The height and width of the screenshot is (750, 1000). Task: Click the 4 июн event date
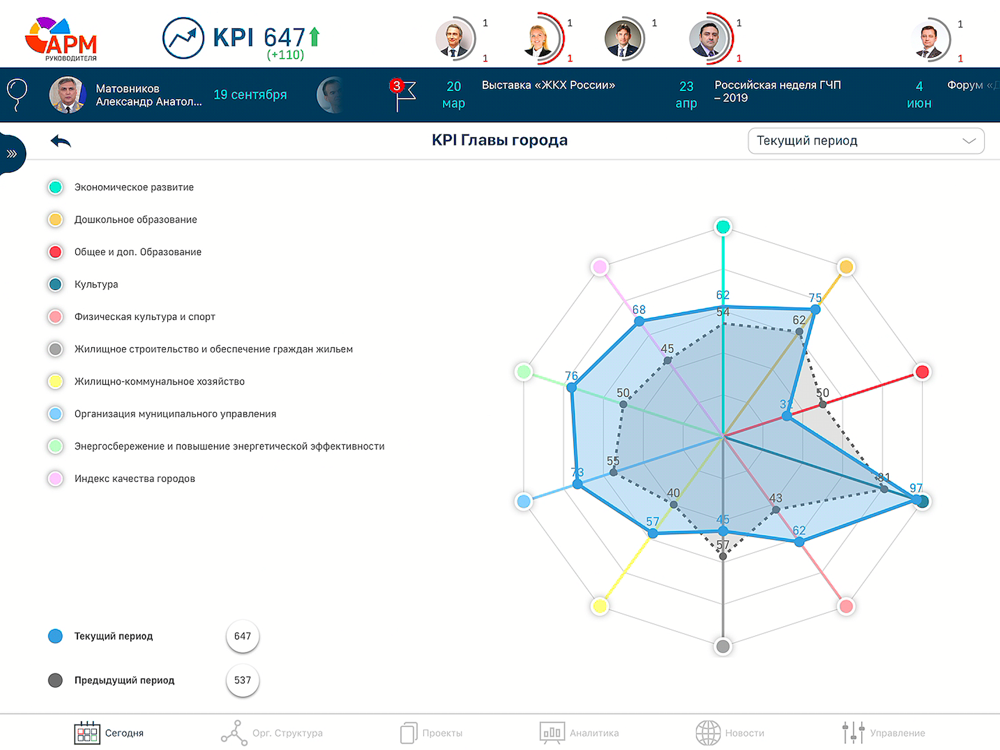(x=919, y=94)
